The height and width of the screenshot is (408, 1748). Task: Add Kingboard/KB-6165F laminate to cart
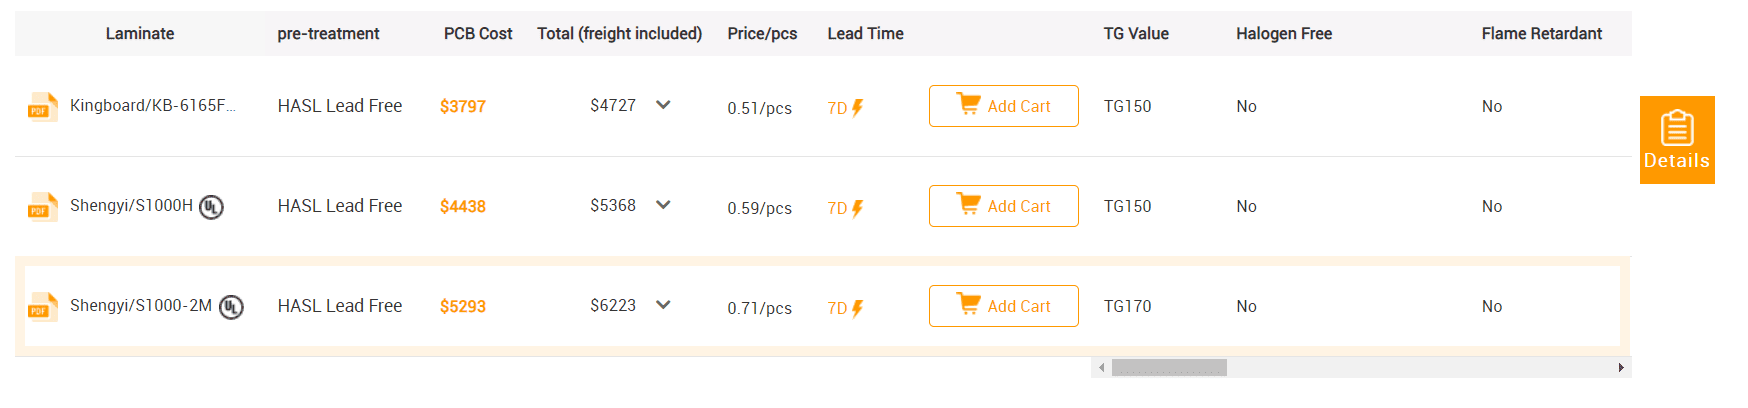[x=1004, y=106]
